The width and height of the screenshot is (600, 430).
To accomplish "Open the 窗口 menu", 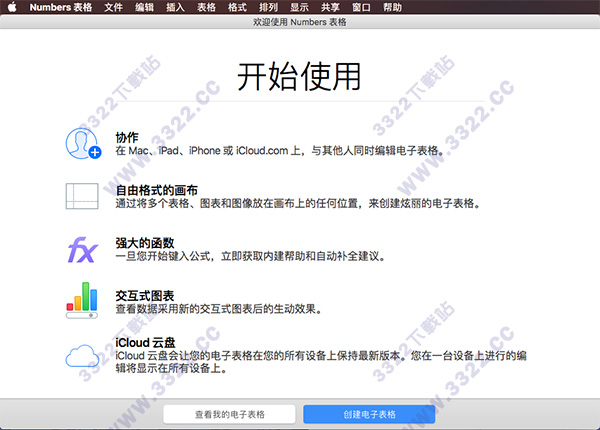I will [x=361, y=7].
